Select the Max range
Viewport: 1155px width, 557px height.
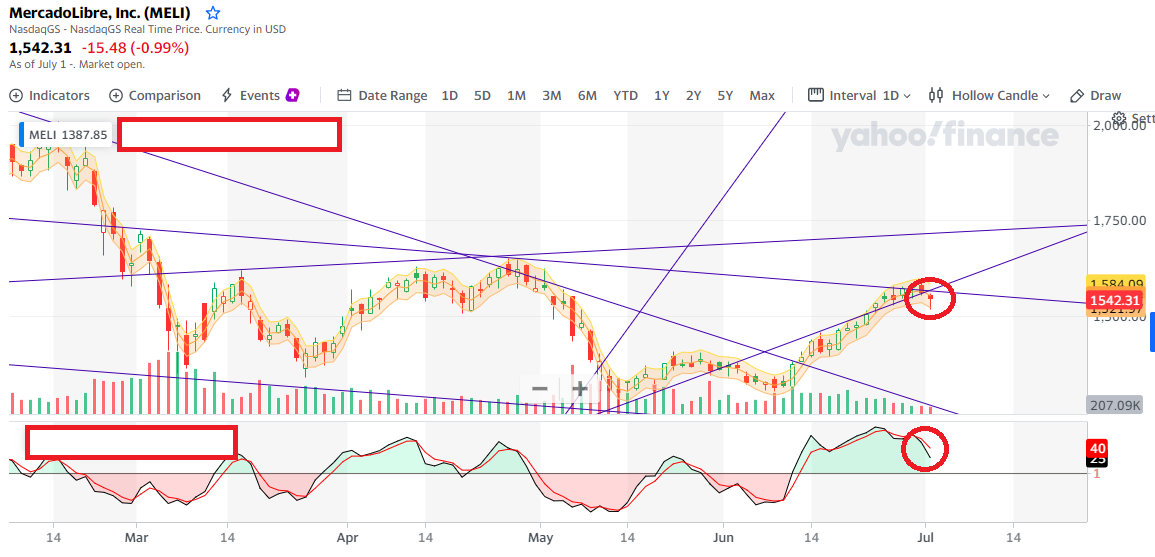762,95
